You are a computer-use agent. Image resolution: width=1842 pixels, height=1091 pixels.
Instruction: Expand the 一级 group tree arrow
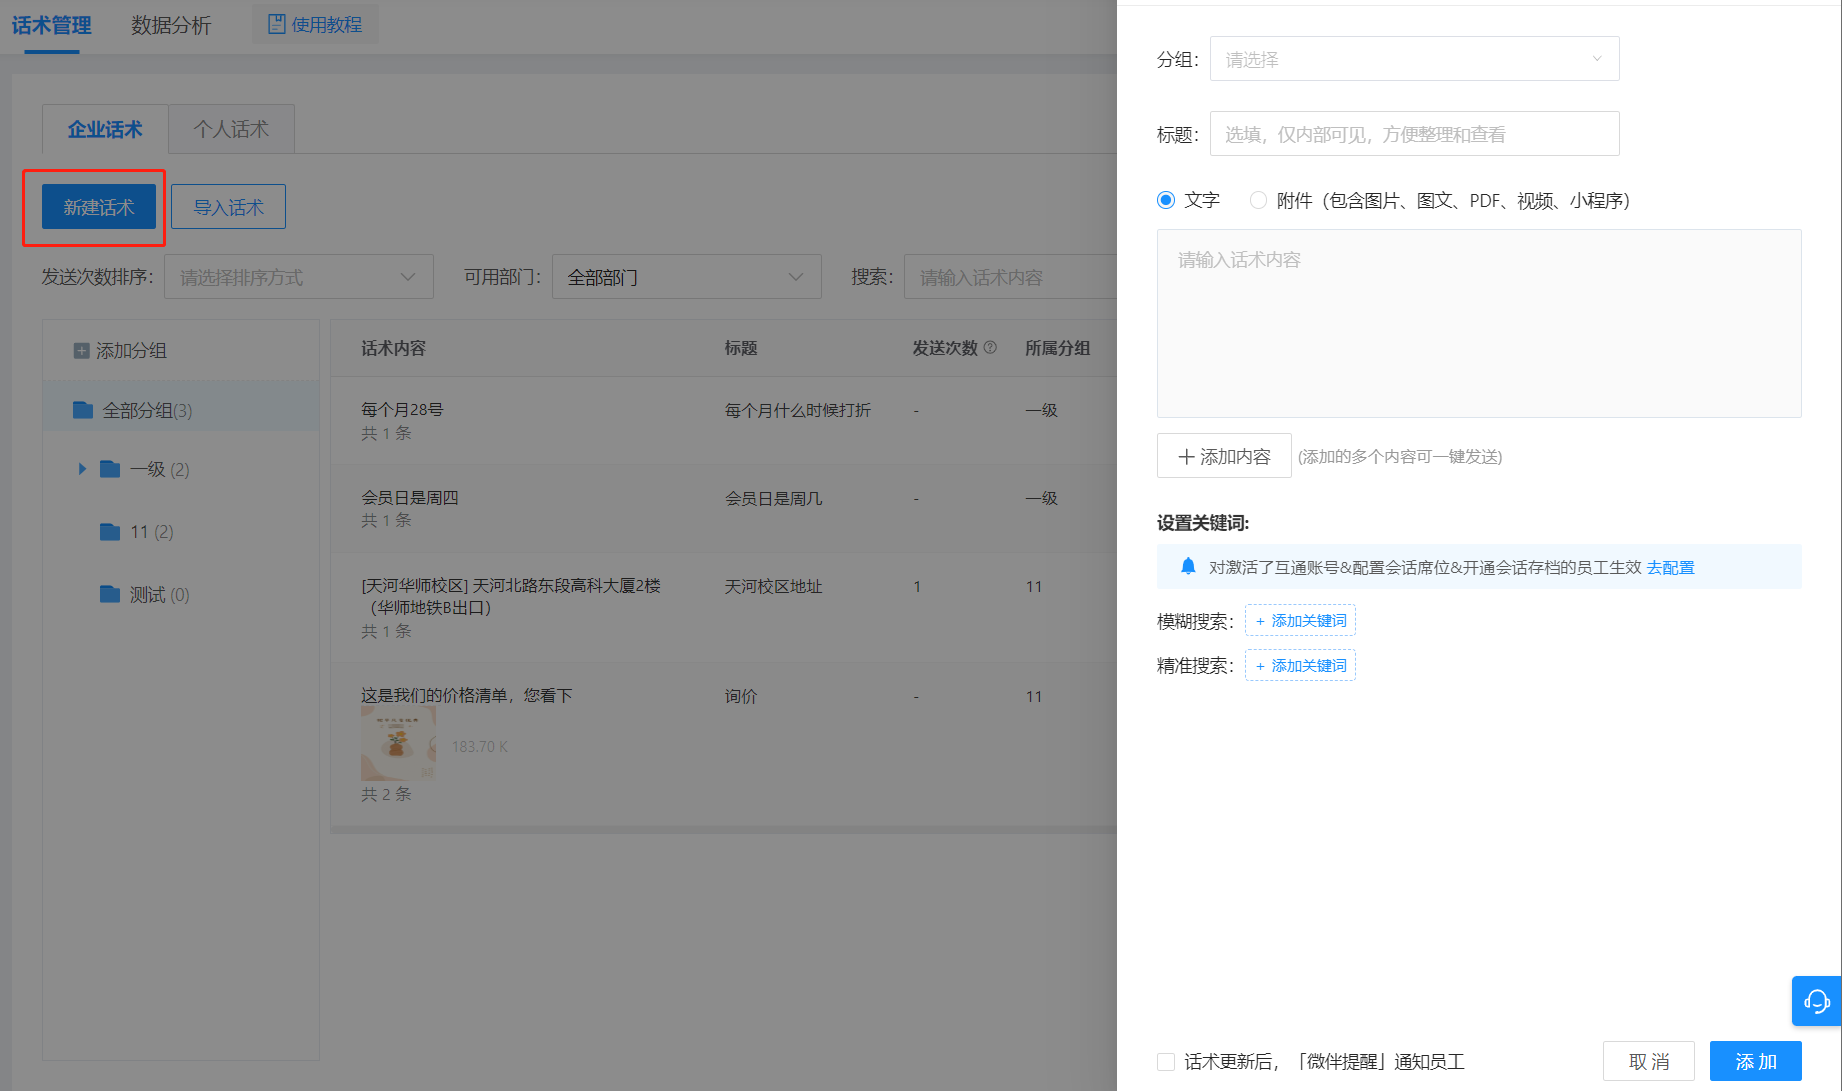pyautogui.click(x=82, y=468)
